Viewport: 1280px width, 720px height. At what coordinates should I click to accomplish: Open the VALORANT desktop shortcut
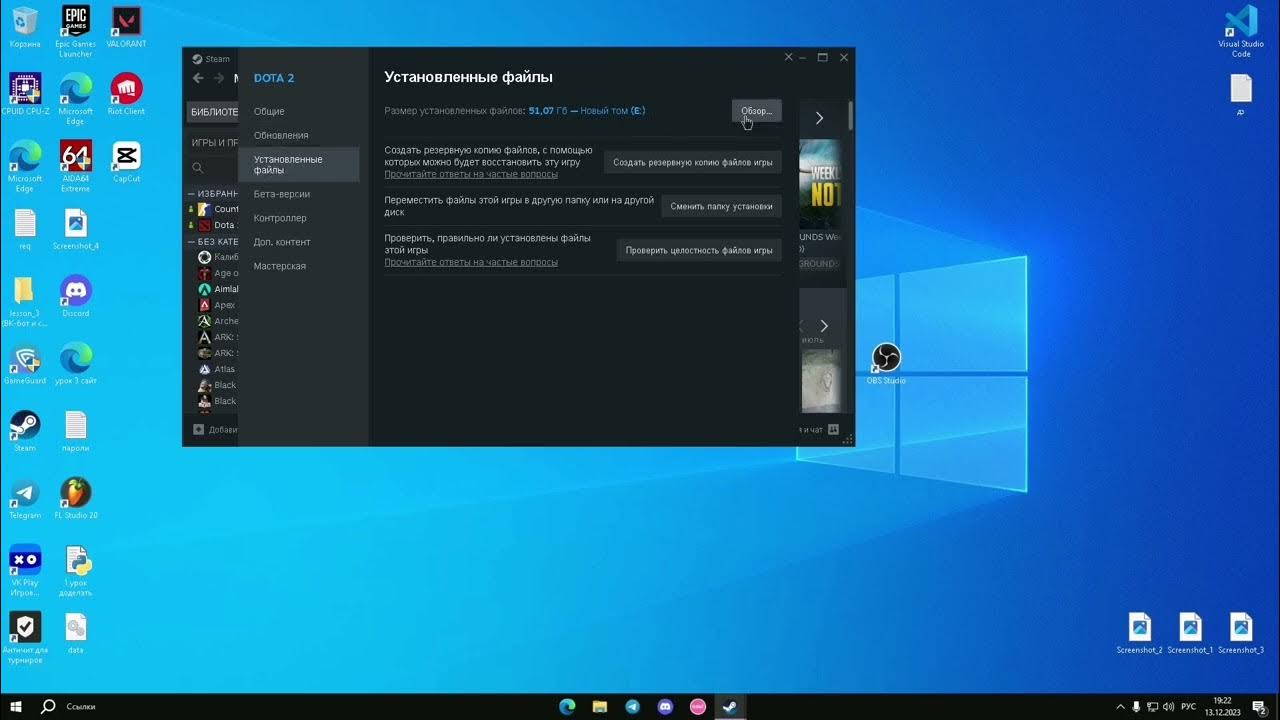[126, 27]
